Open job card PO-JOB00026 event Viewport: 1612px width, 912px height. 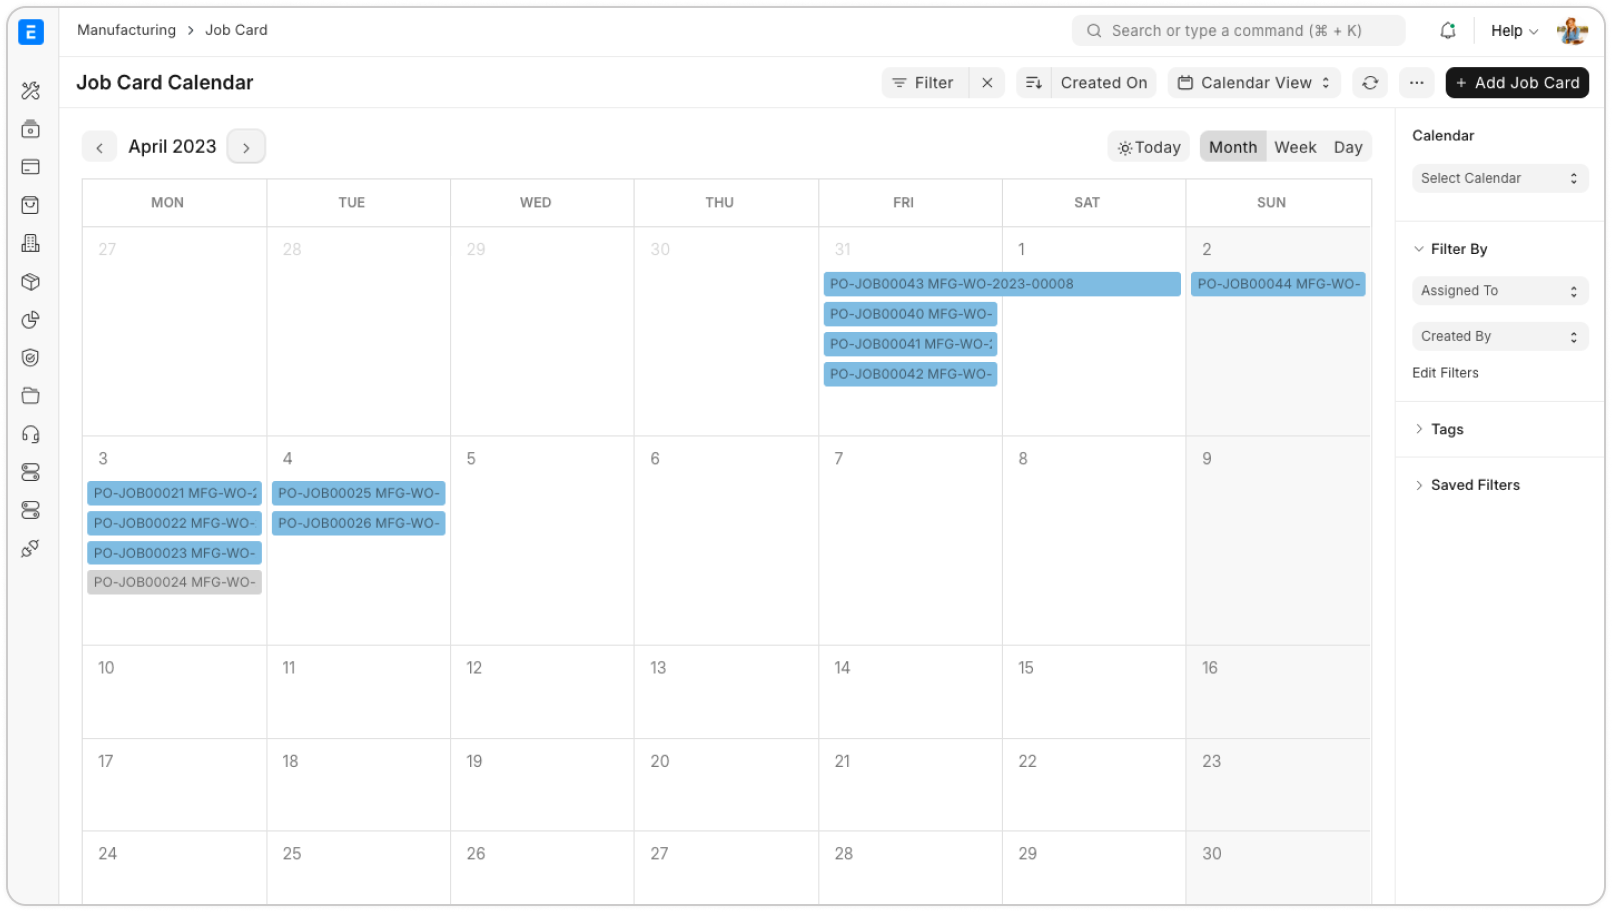click(358, 523)
